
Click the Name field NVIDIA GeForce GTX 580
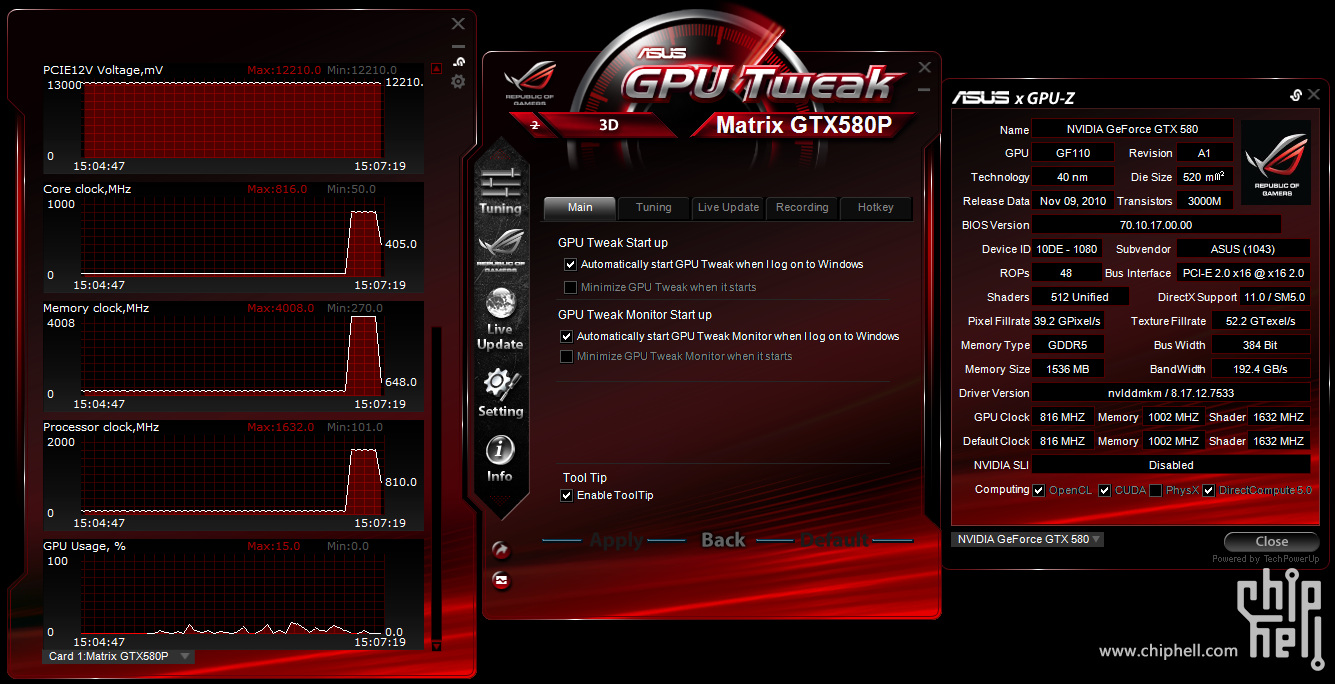click(1133, 129)
